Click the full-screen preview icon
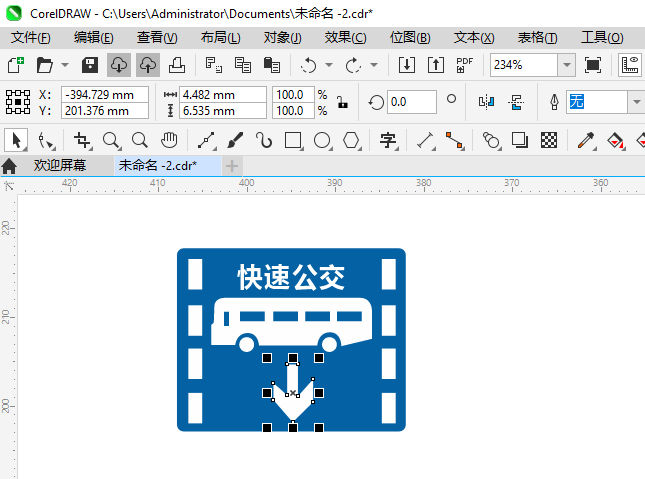 point(593,65)
